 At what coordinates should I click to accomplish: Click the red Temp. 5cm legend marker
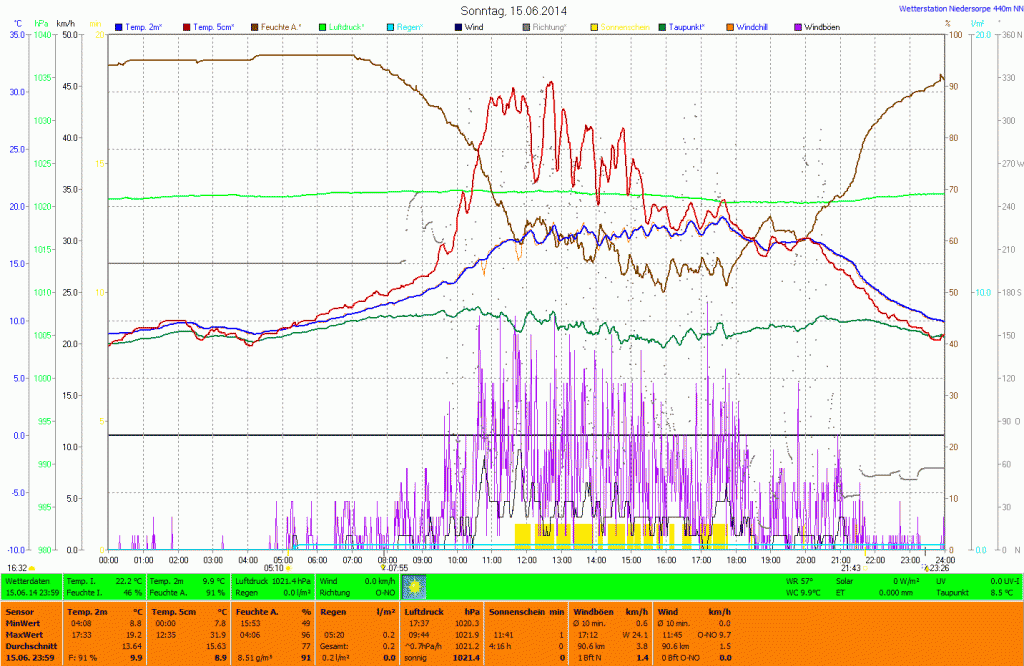click(187, 27)
